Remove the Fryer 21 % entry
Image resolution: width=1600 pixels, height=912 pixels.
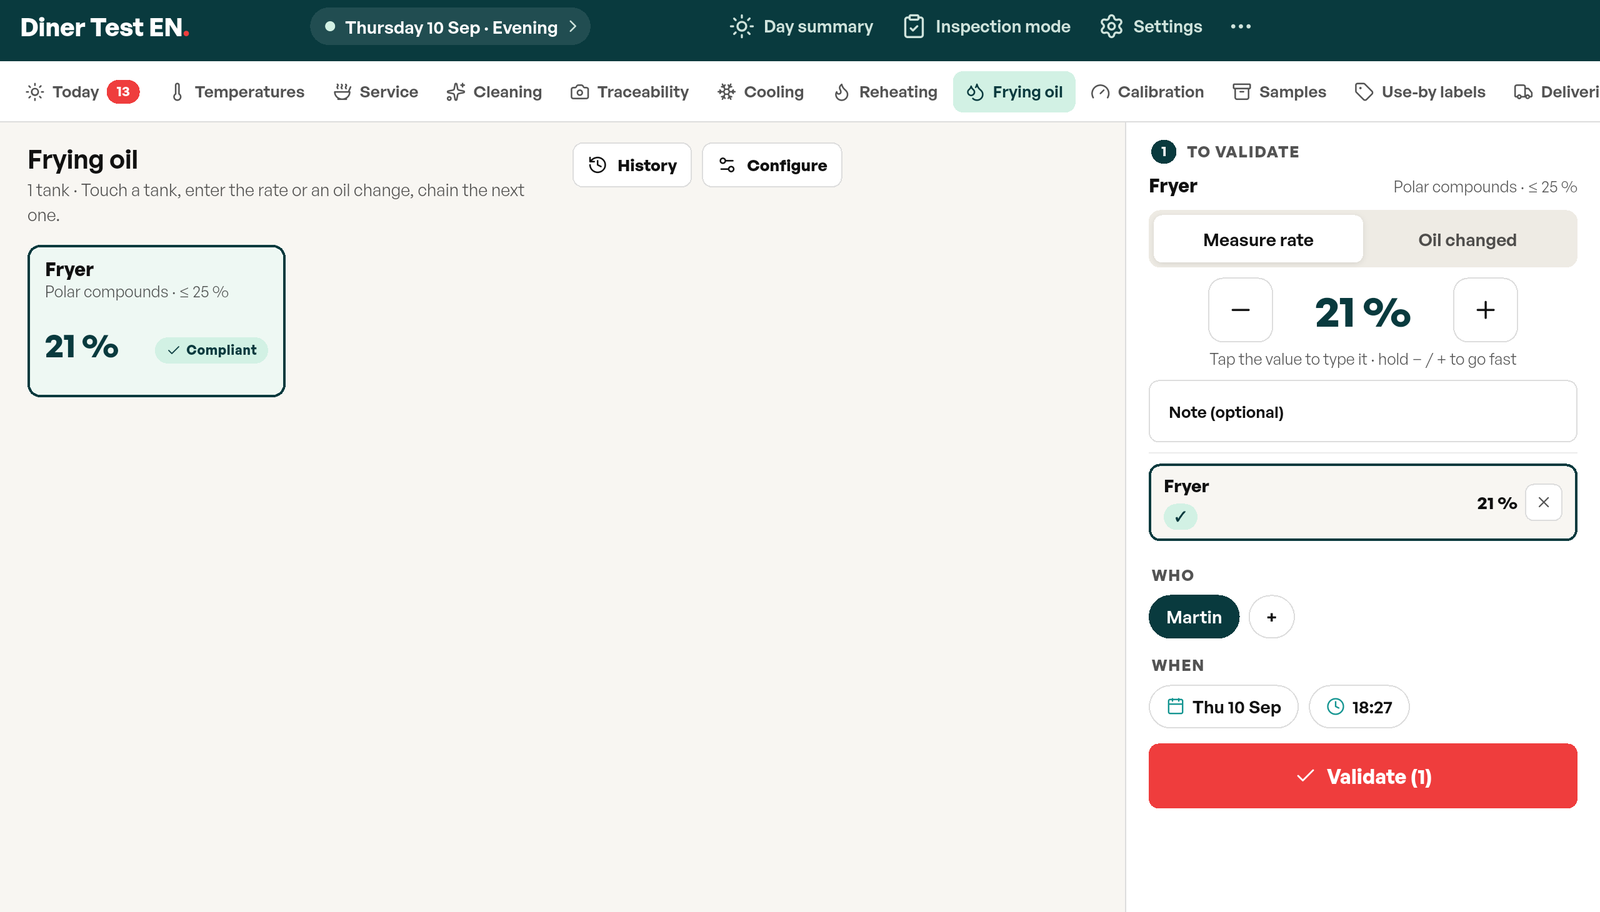tap(1544, 502)
